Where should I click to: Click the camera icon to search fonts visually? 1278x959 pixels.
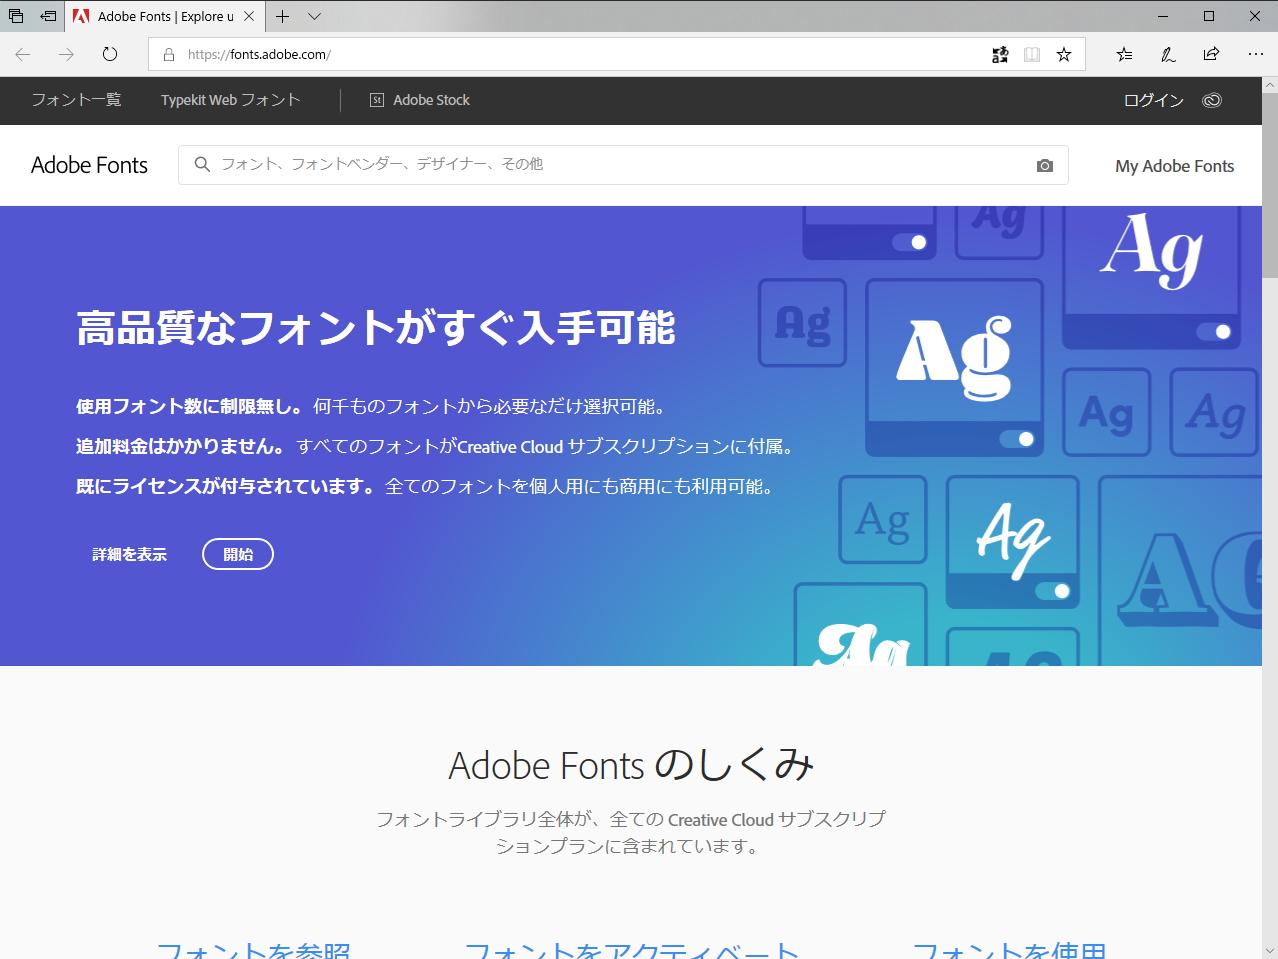pyautogui.click(x=1045, y=164)
